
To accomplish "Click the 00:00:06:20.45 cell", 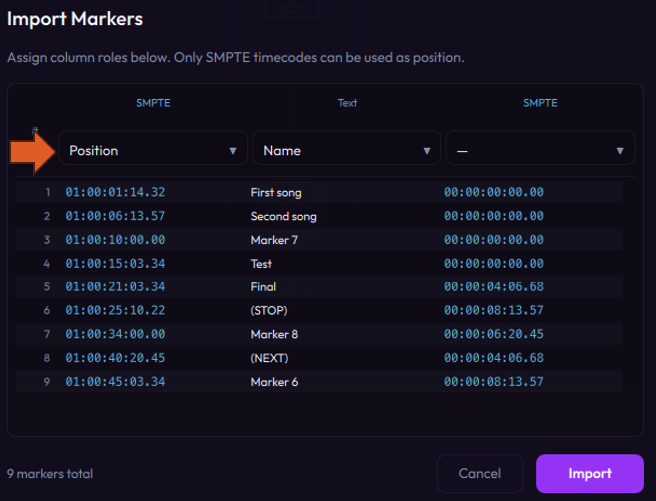I will (x=494, y=334).
